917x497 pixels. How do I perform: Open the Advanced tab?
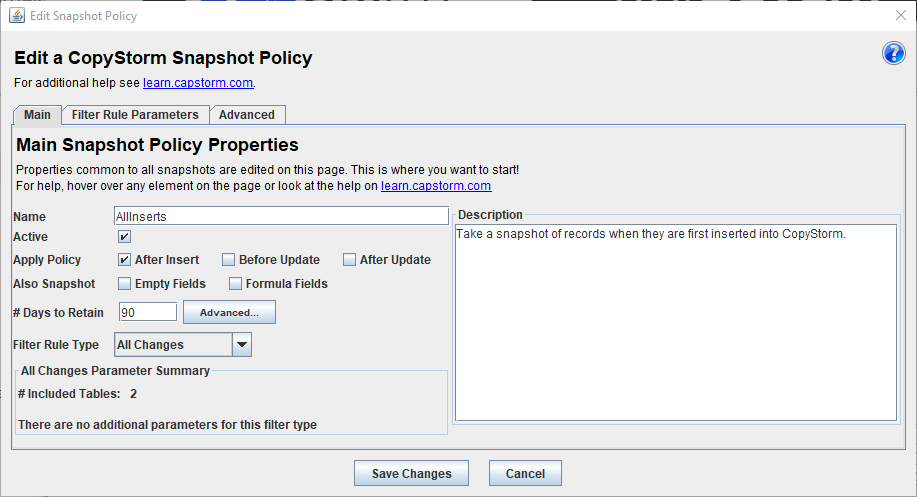247,115
